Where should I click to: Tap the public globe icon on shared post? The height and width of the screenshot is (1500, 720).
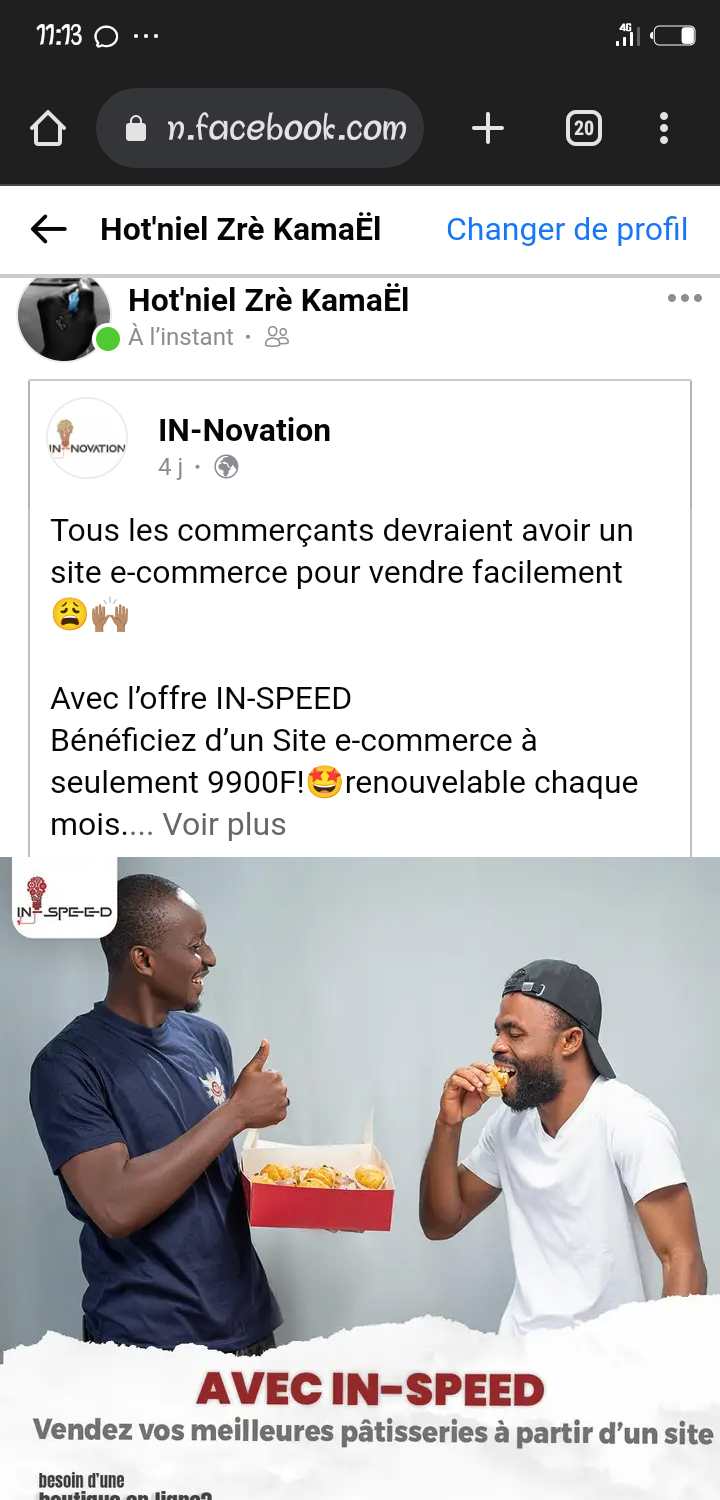pos(227,467)
